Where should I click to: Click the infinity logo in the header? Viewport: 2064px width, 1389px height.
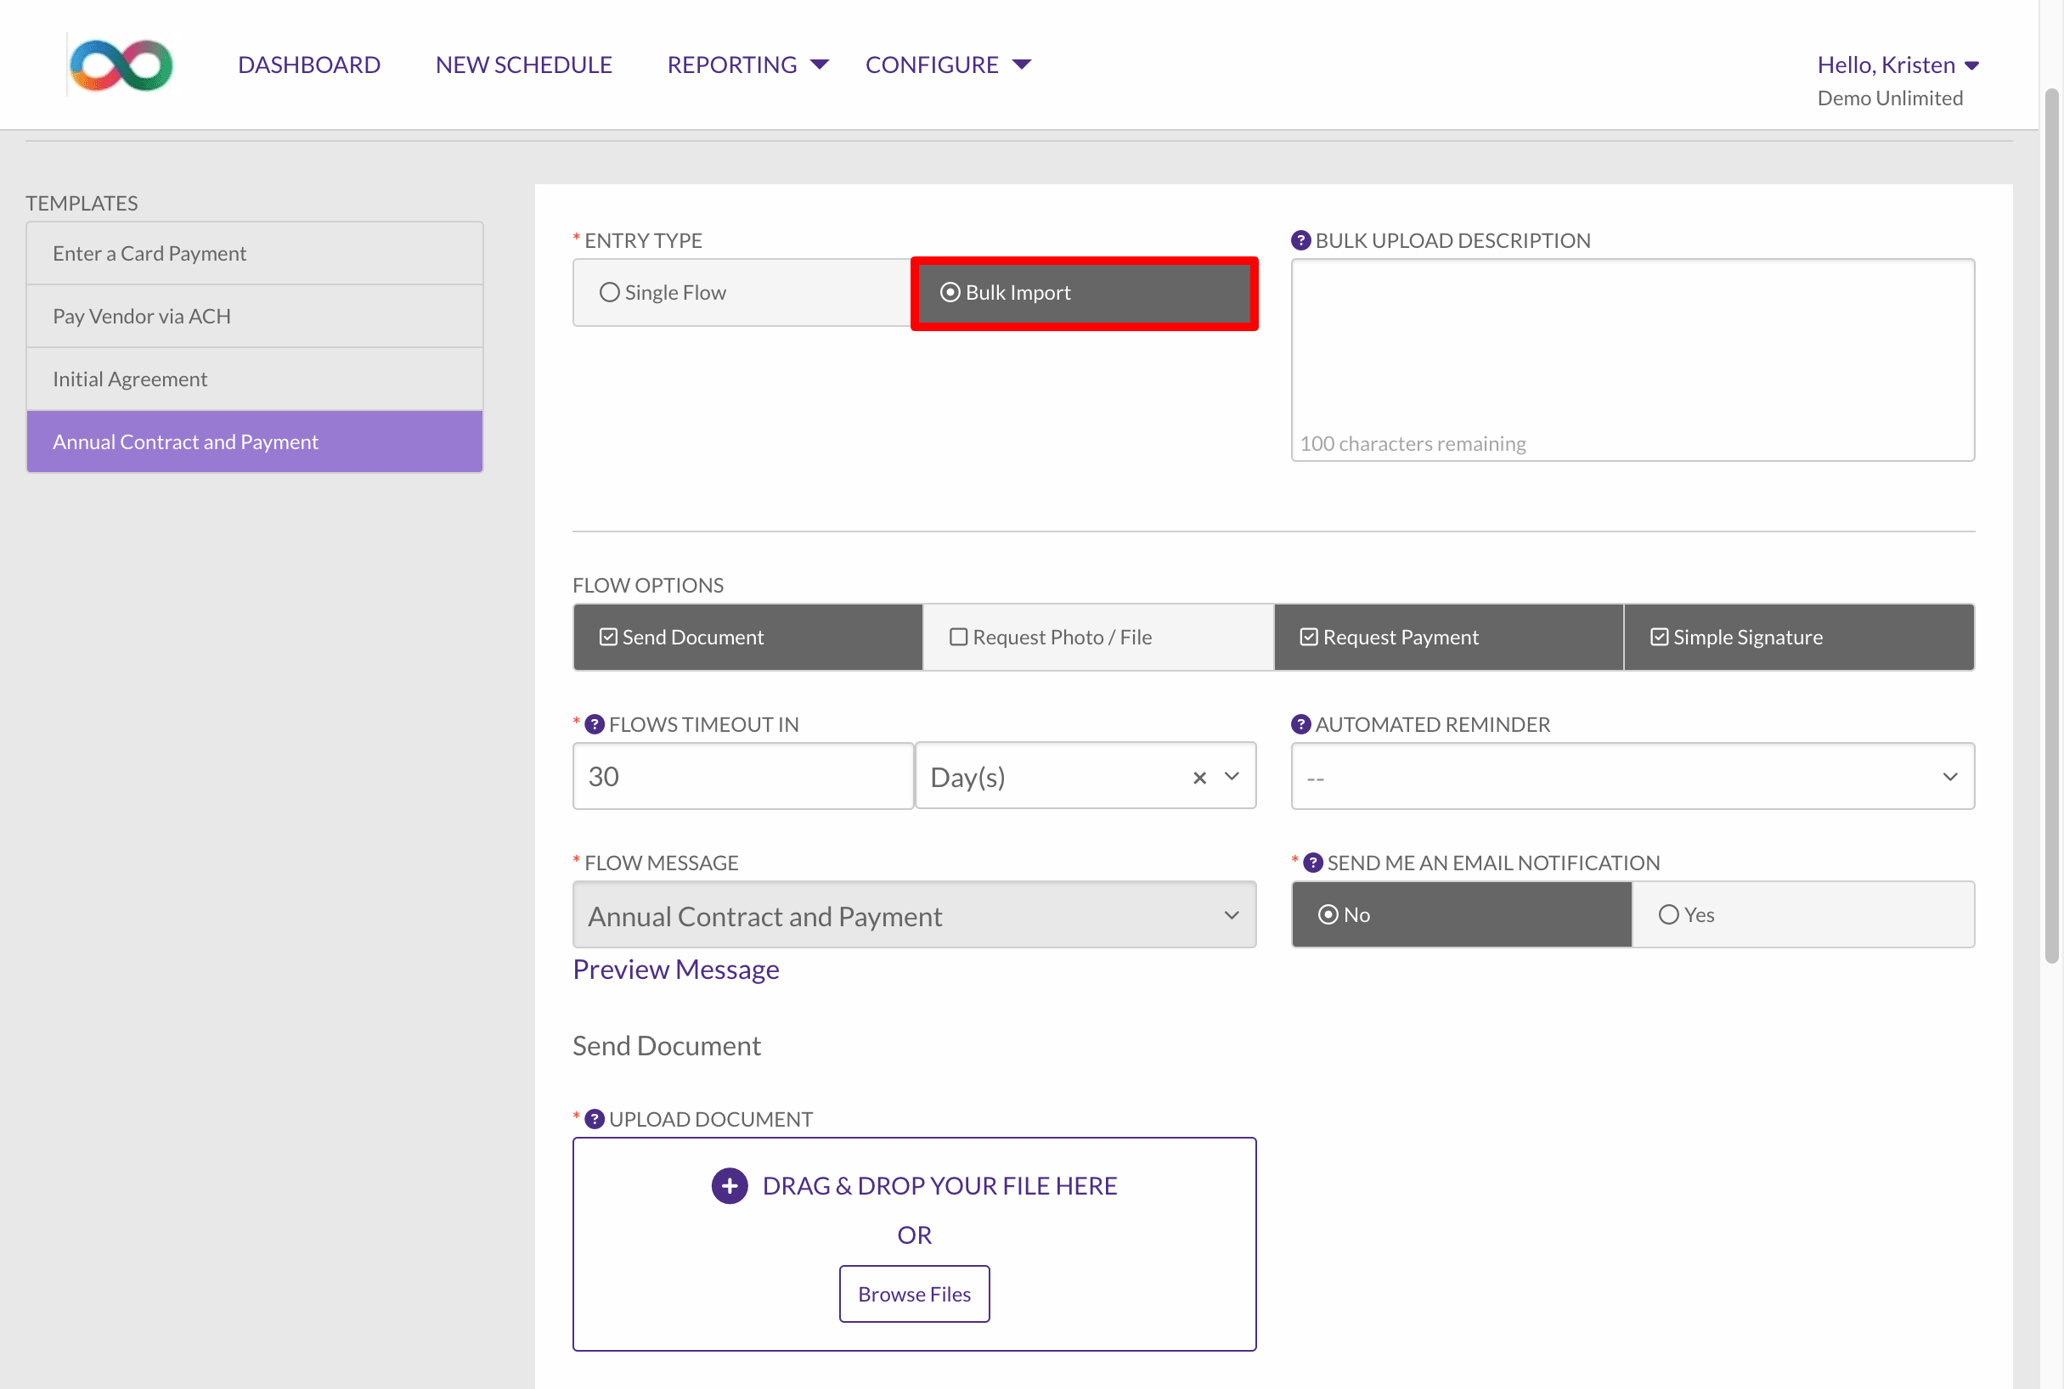(x=120, y=64)
